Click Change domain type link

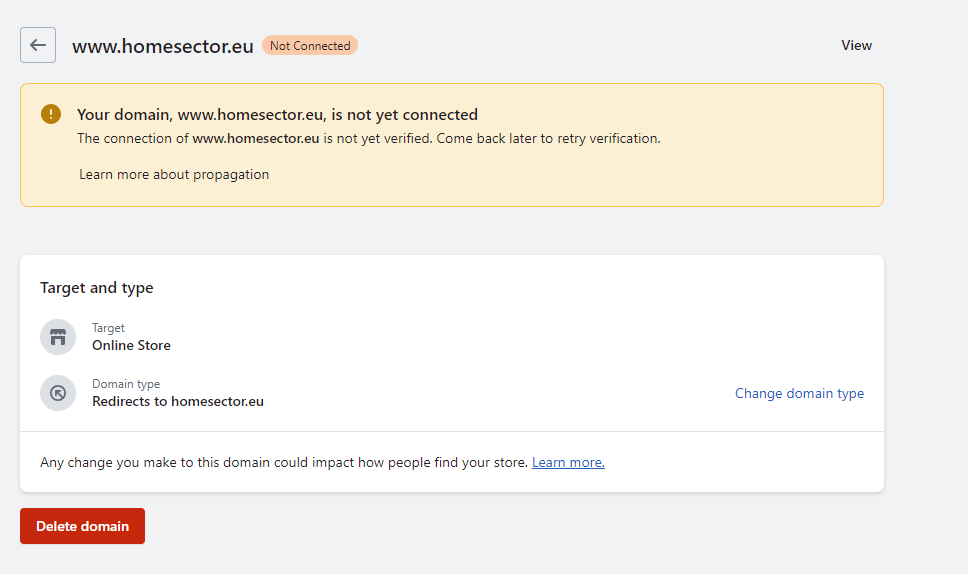point(799,393)
